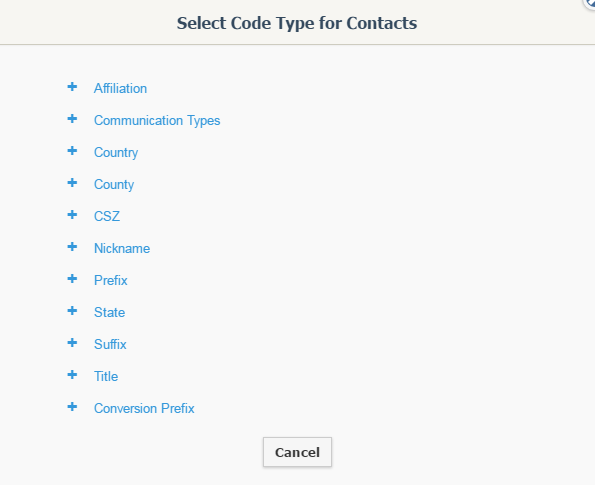Open the Affiliation code type link
Image resolution: width=595 pixels, height=485 pixels.
[x=120, y=88]
